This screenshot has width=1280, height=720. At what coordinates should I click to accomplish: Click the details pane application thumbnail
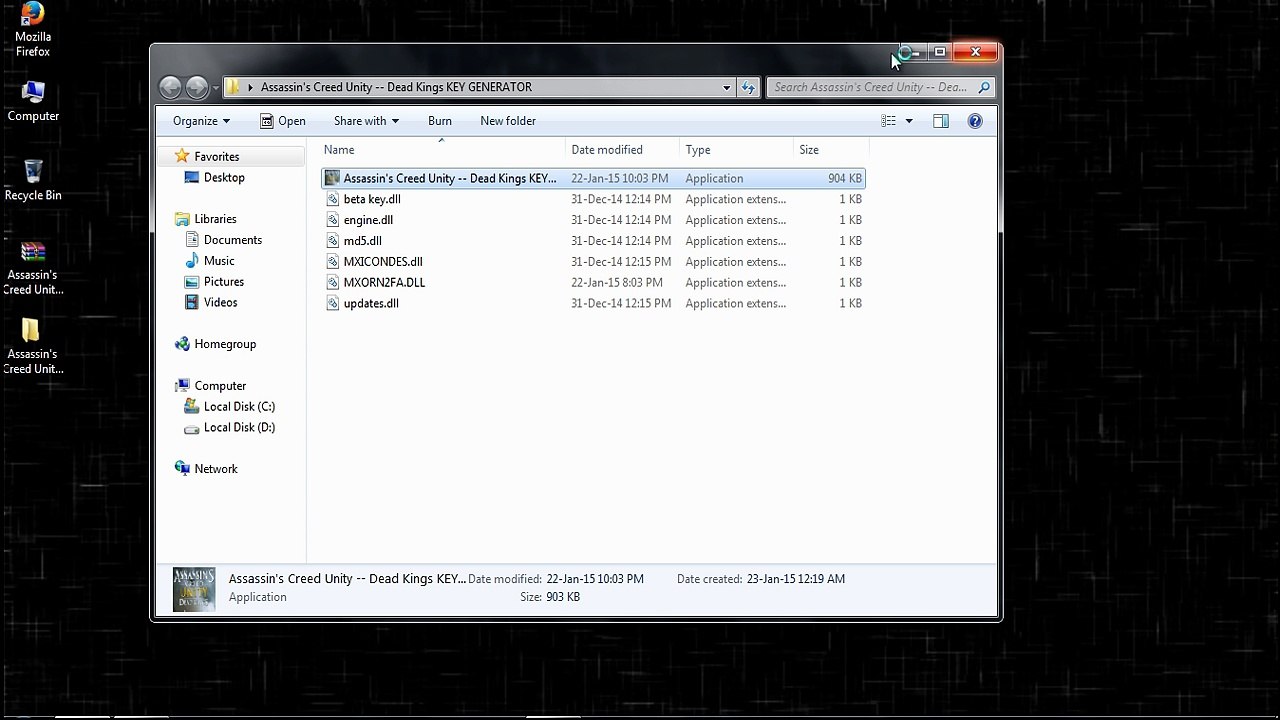tap(194, 589)
